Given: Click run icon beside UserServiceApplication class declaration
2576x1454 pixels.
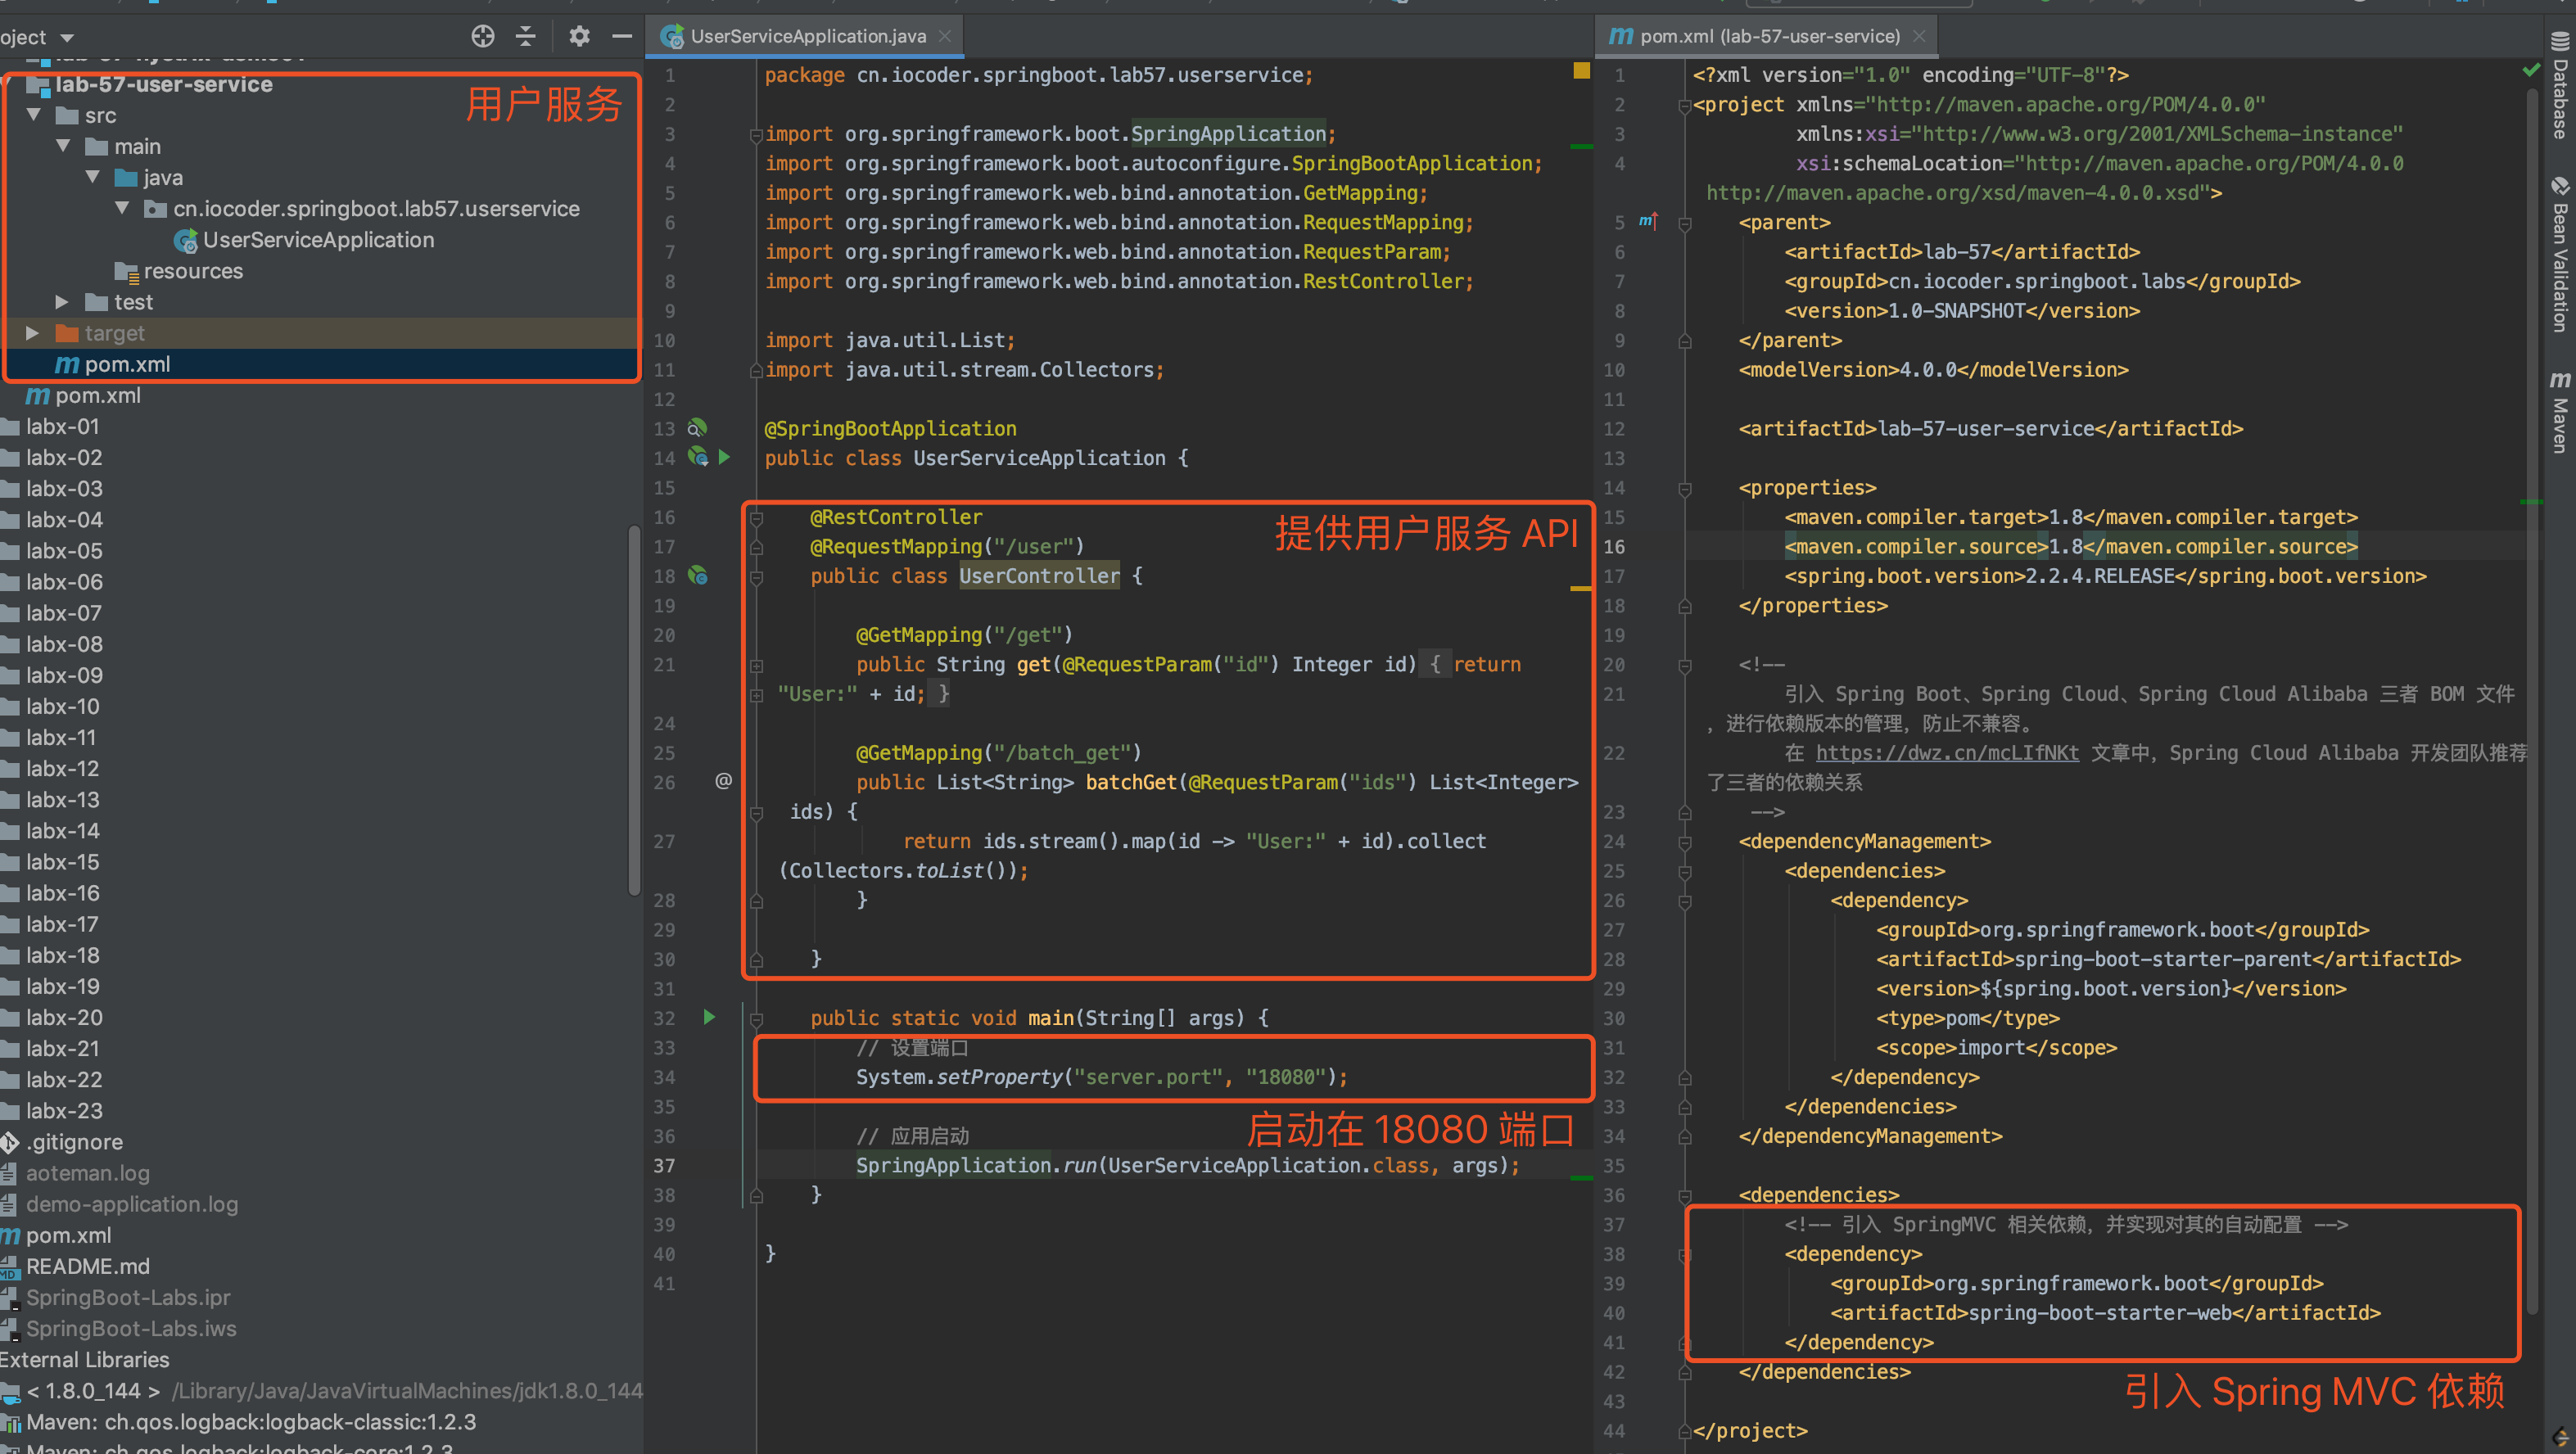Looking at the screenshot, I should click(x=724, y=457).
